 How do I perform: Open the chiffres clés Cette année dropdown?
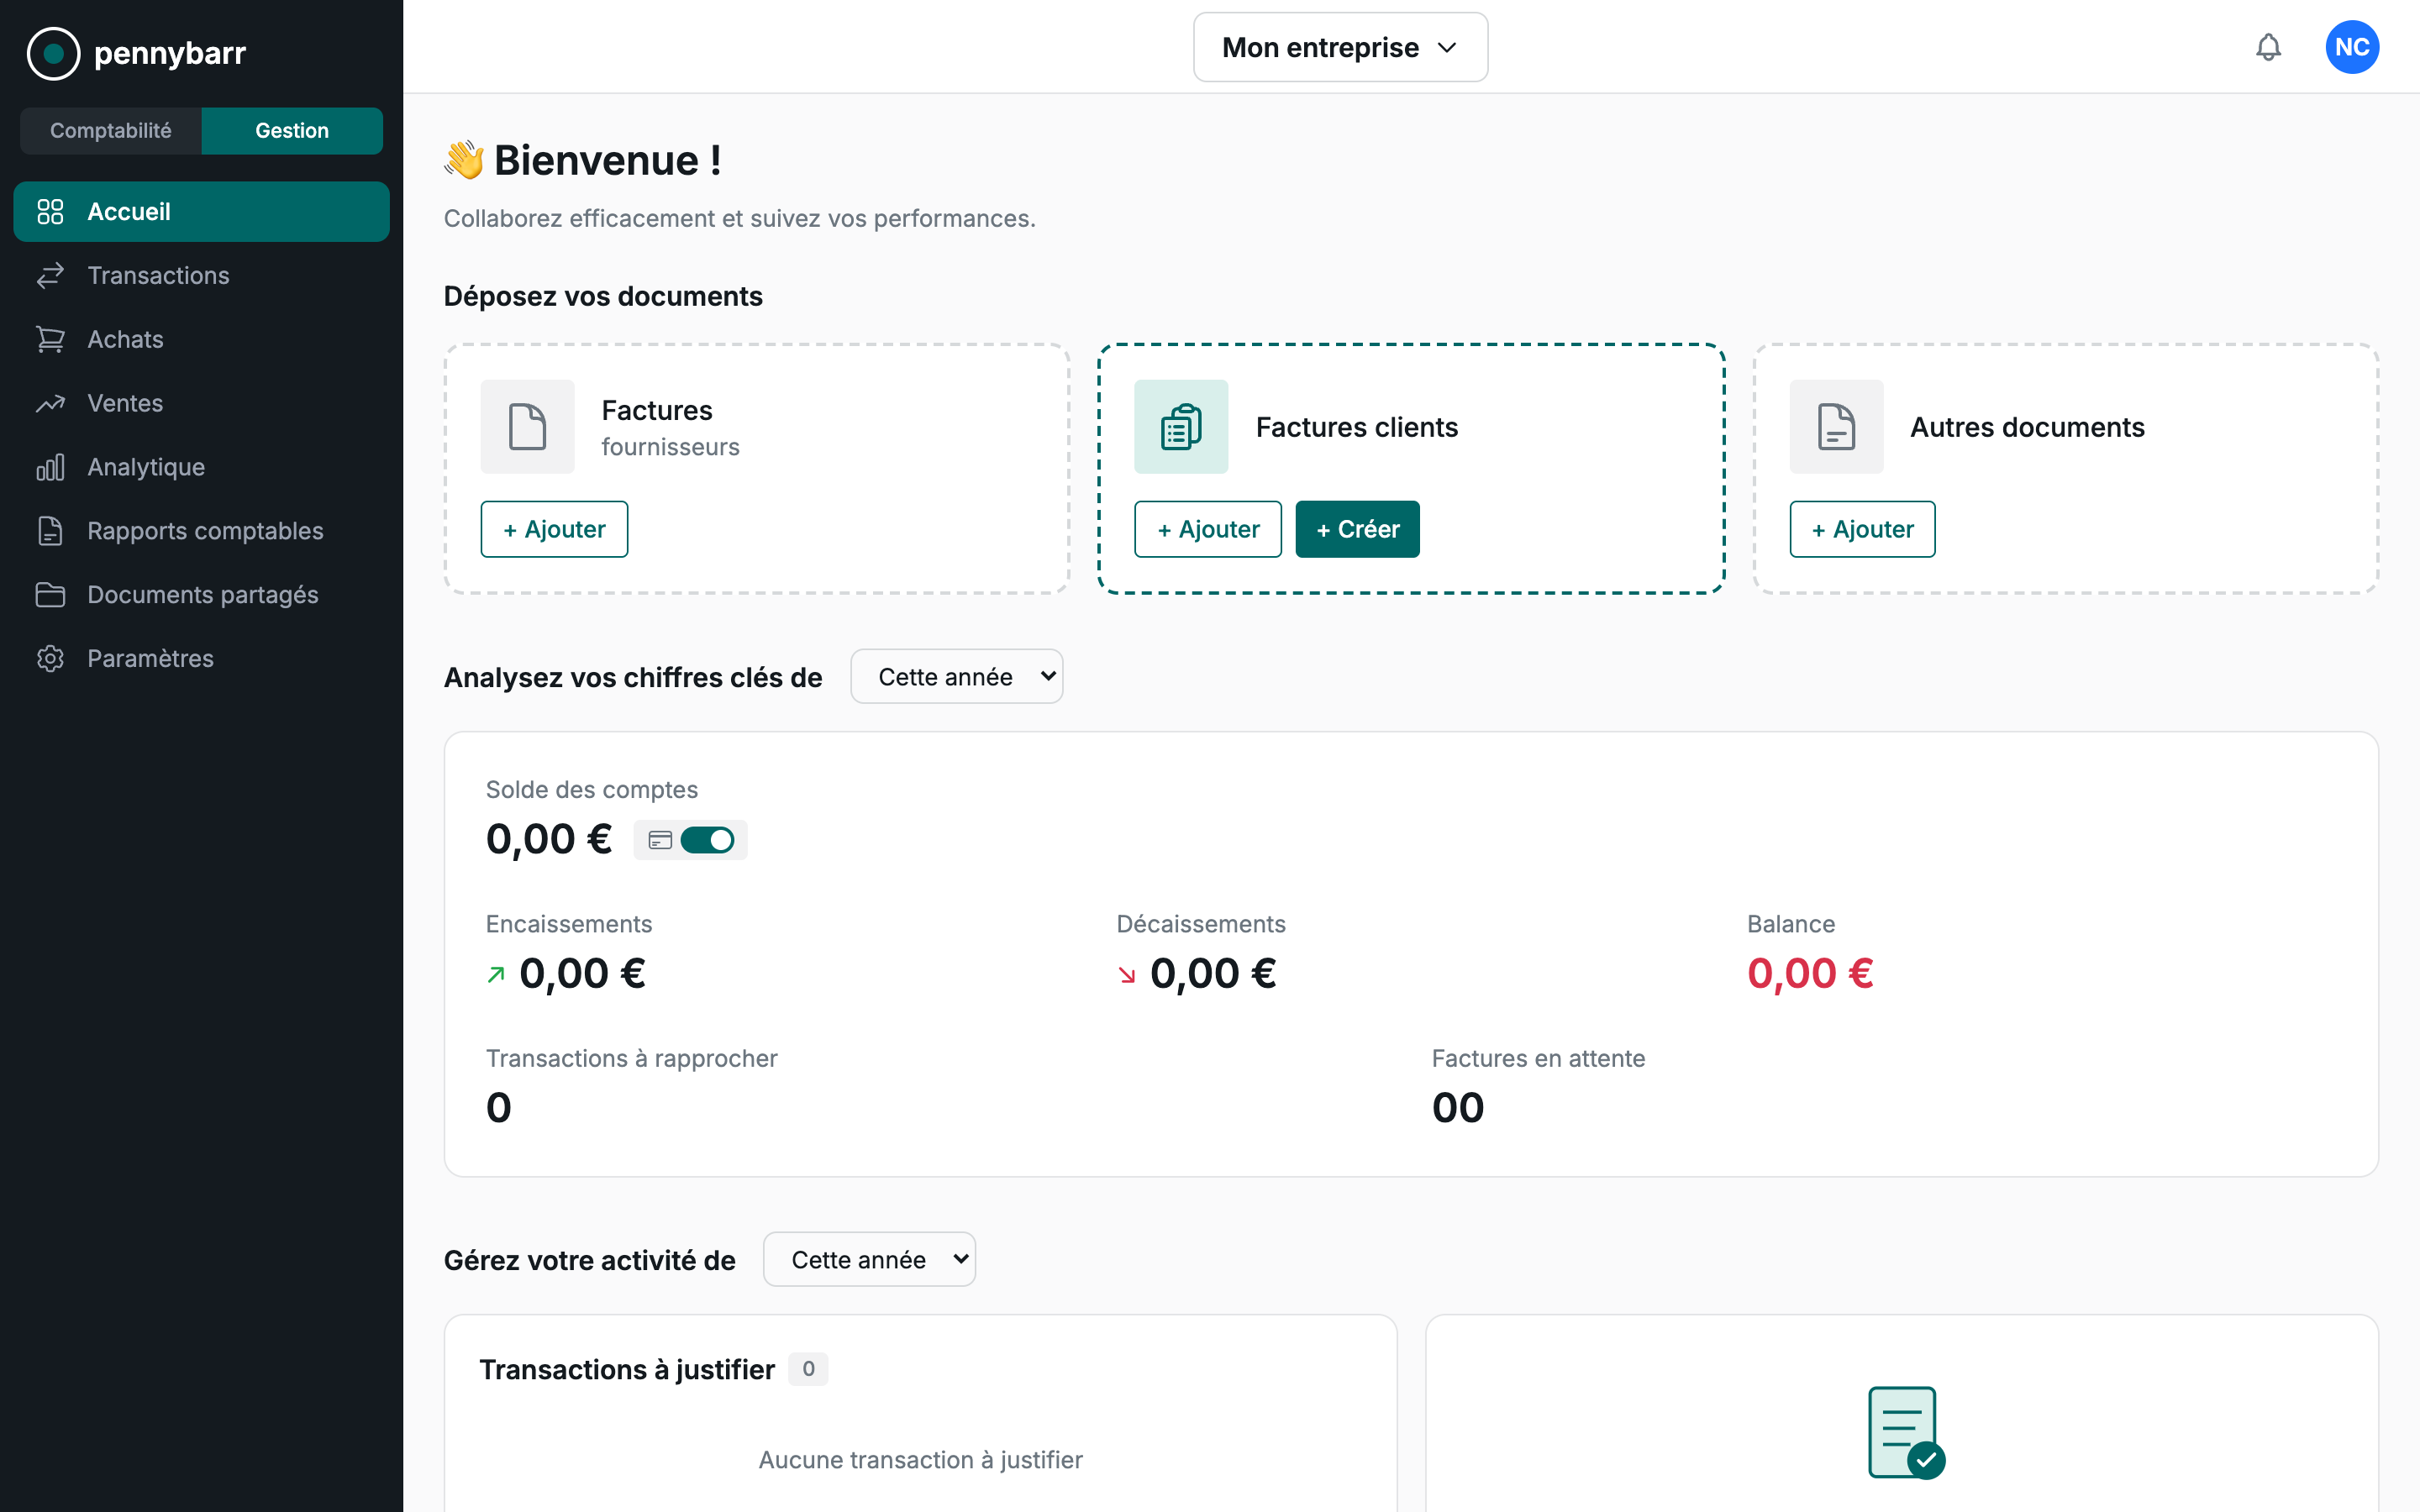click(956, 677)
